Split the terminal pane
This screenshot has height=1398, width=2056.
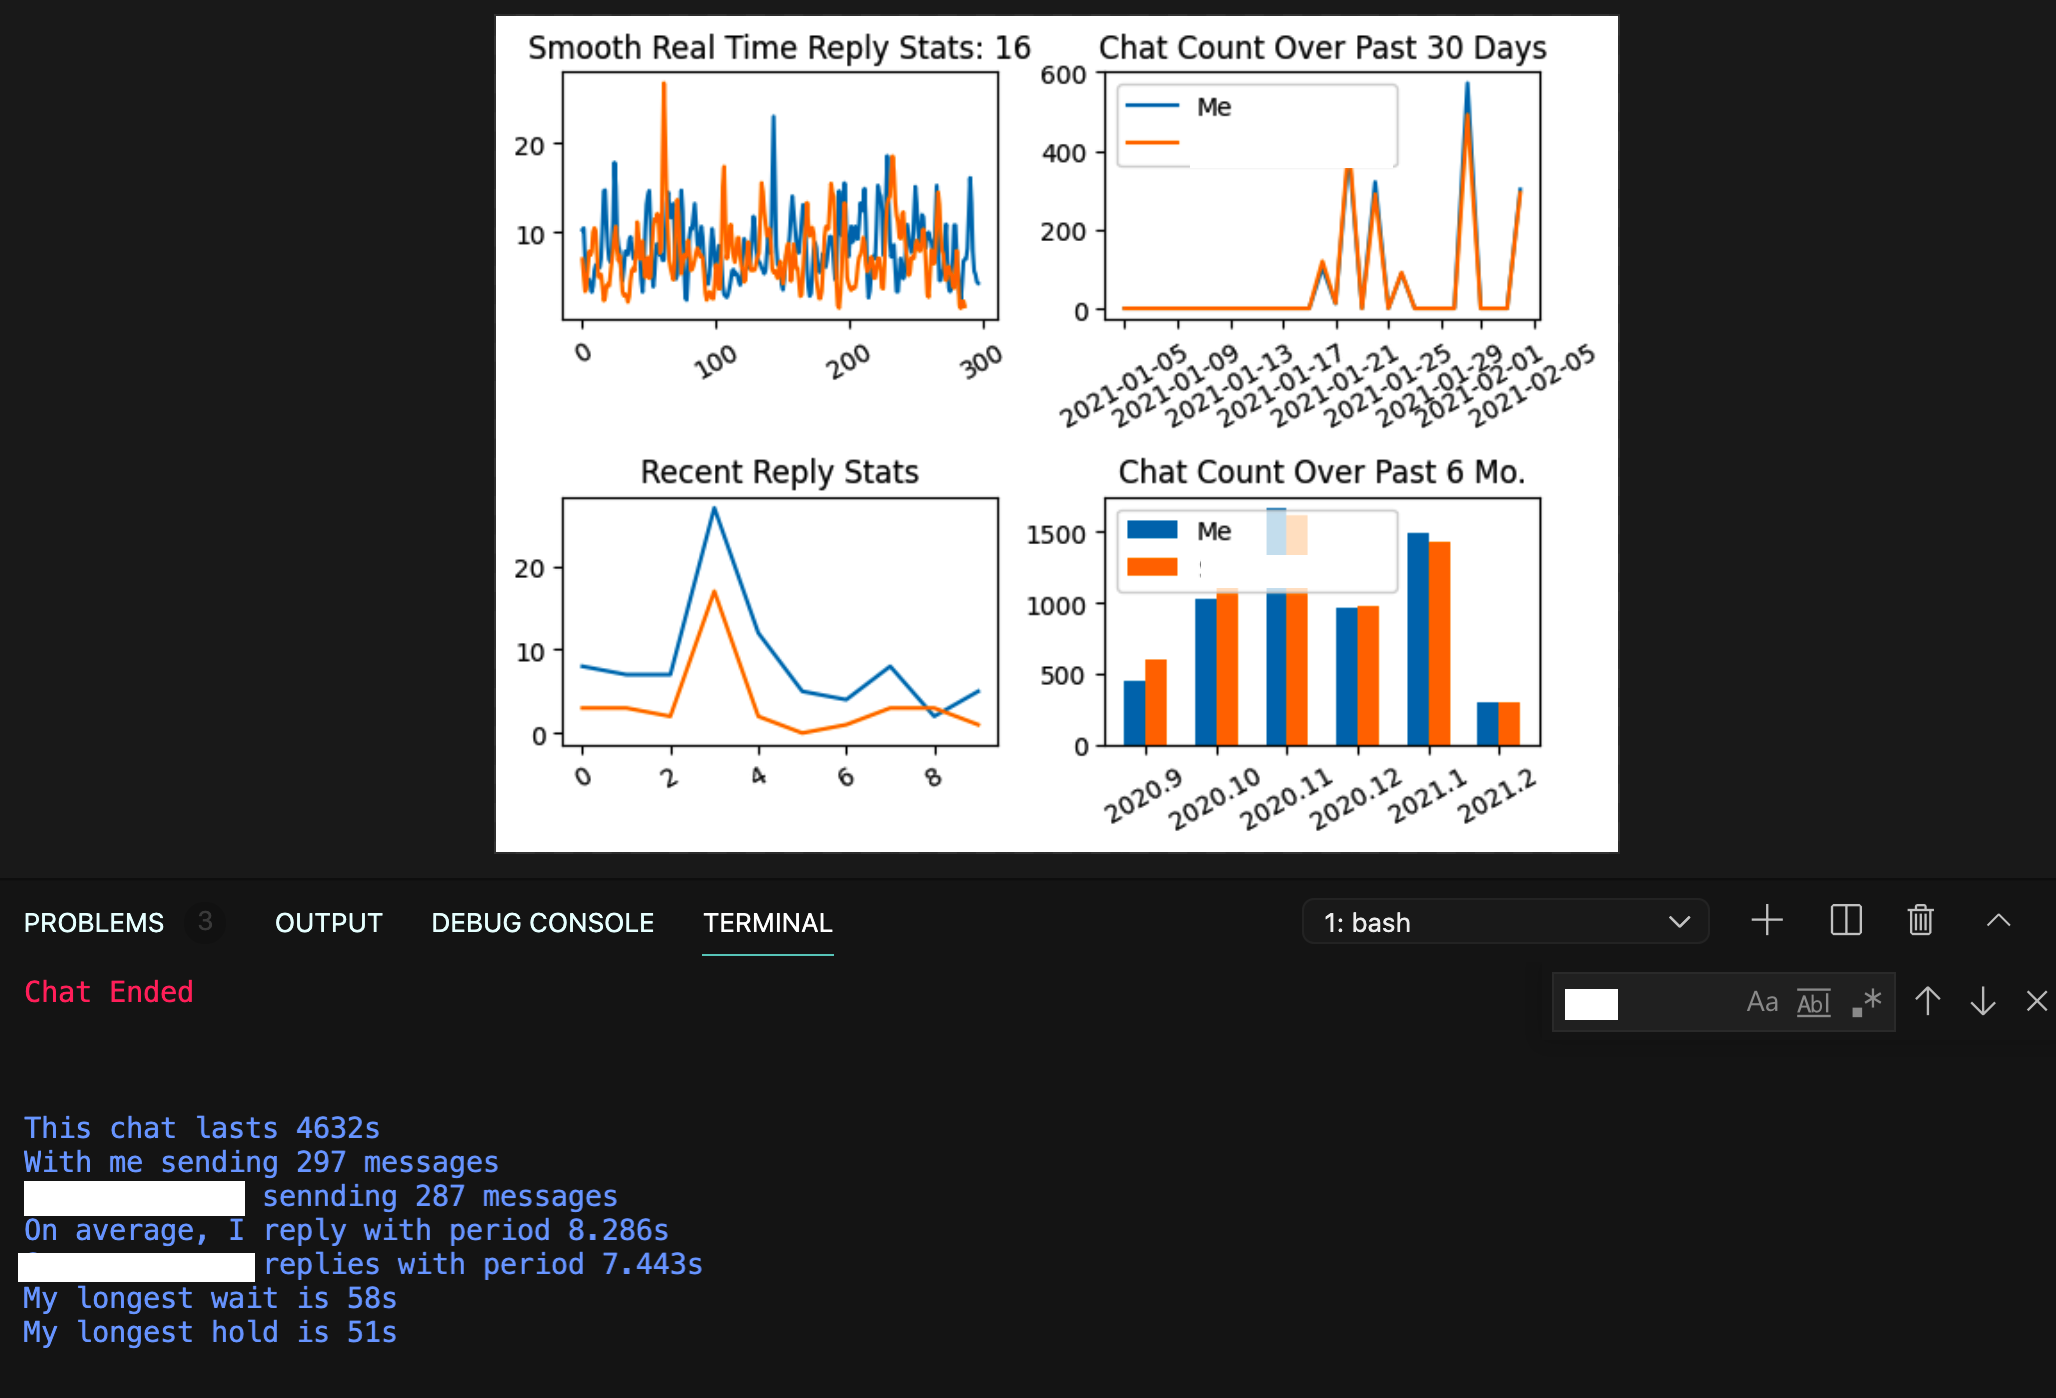click(x=1845, y=921)
